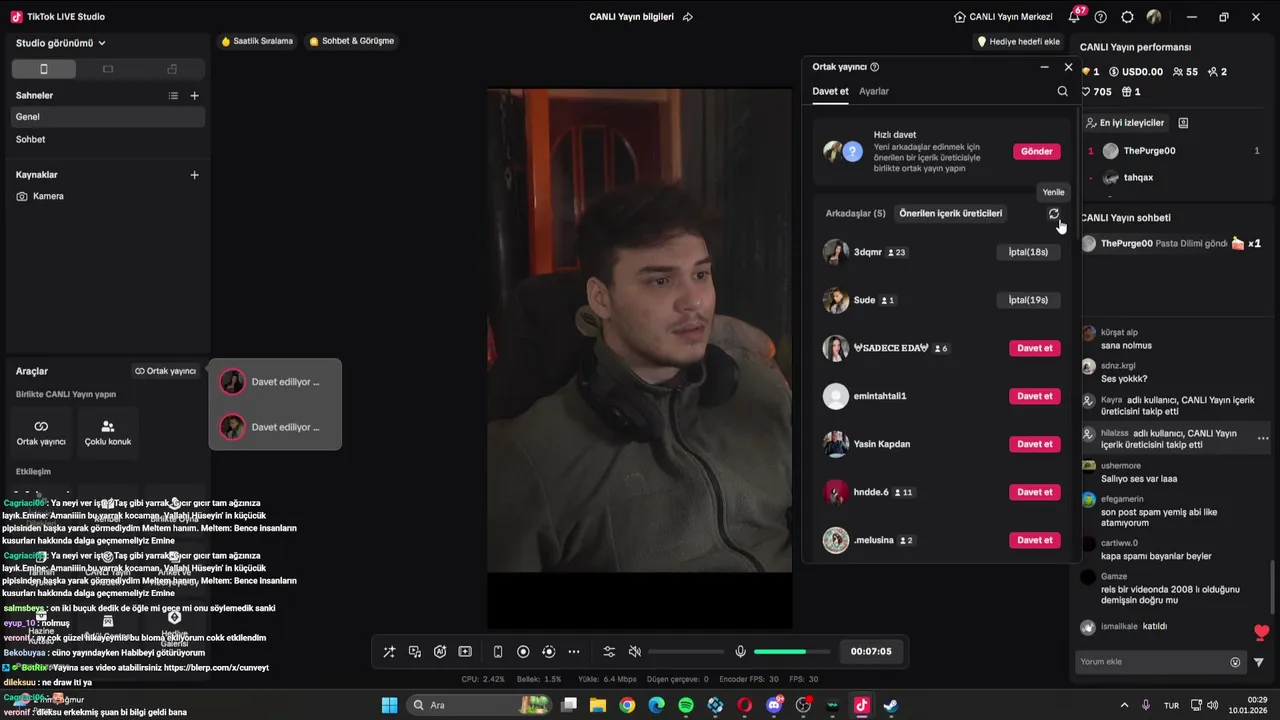Switch to the Davet et tab
Image resolution: width=1280 pixels, height=720 pixels.
pyautogui.click(x=830, y=91)
